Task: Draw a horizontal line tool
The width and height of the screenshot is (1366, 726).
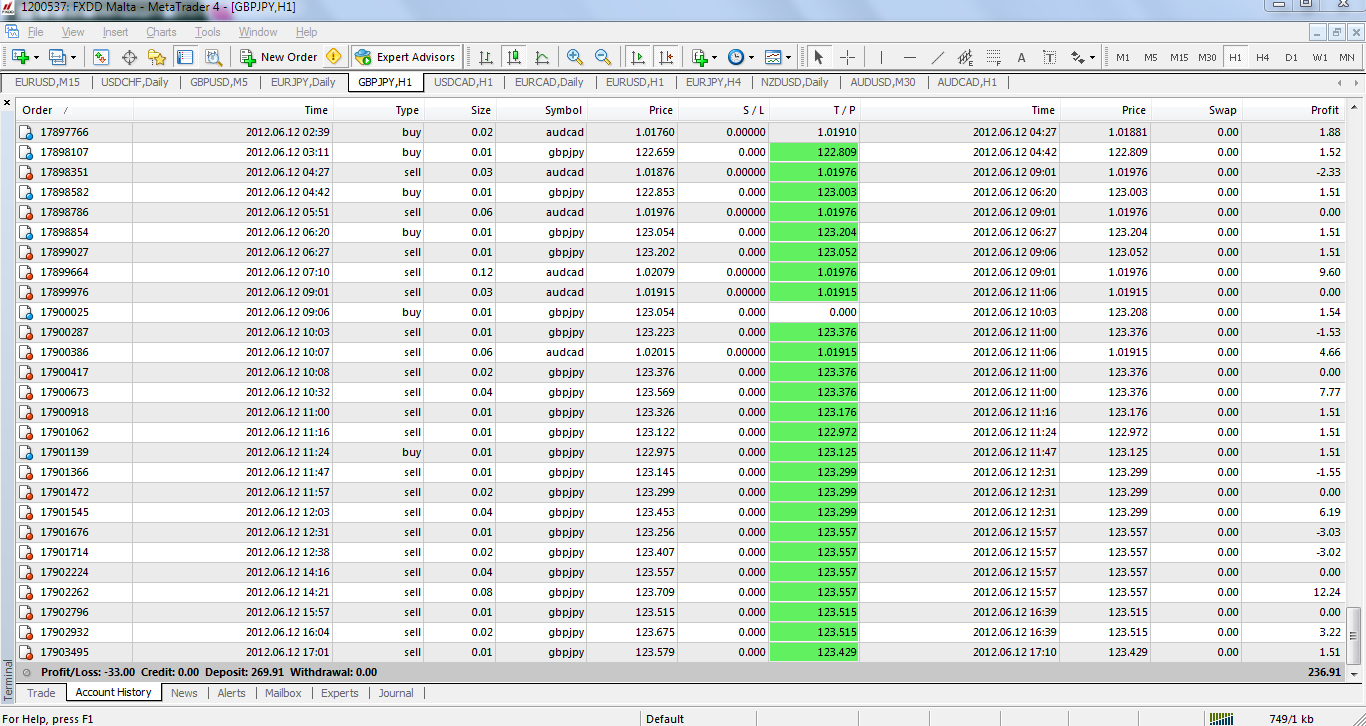Action: [x=909, y=57]
